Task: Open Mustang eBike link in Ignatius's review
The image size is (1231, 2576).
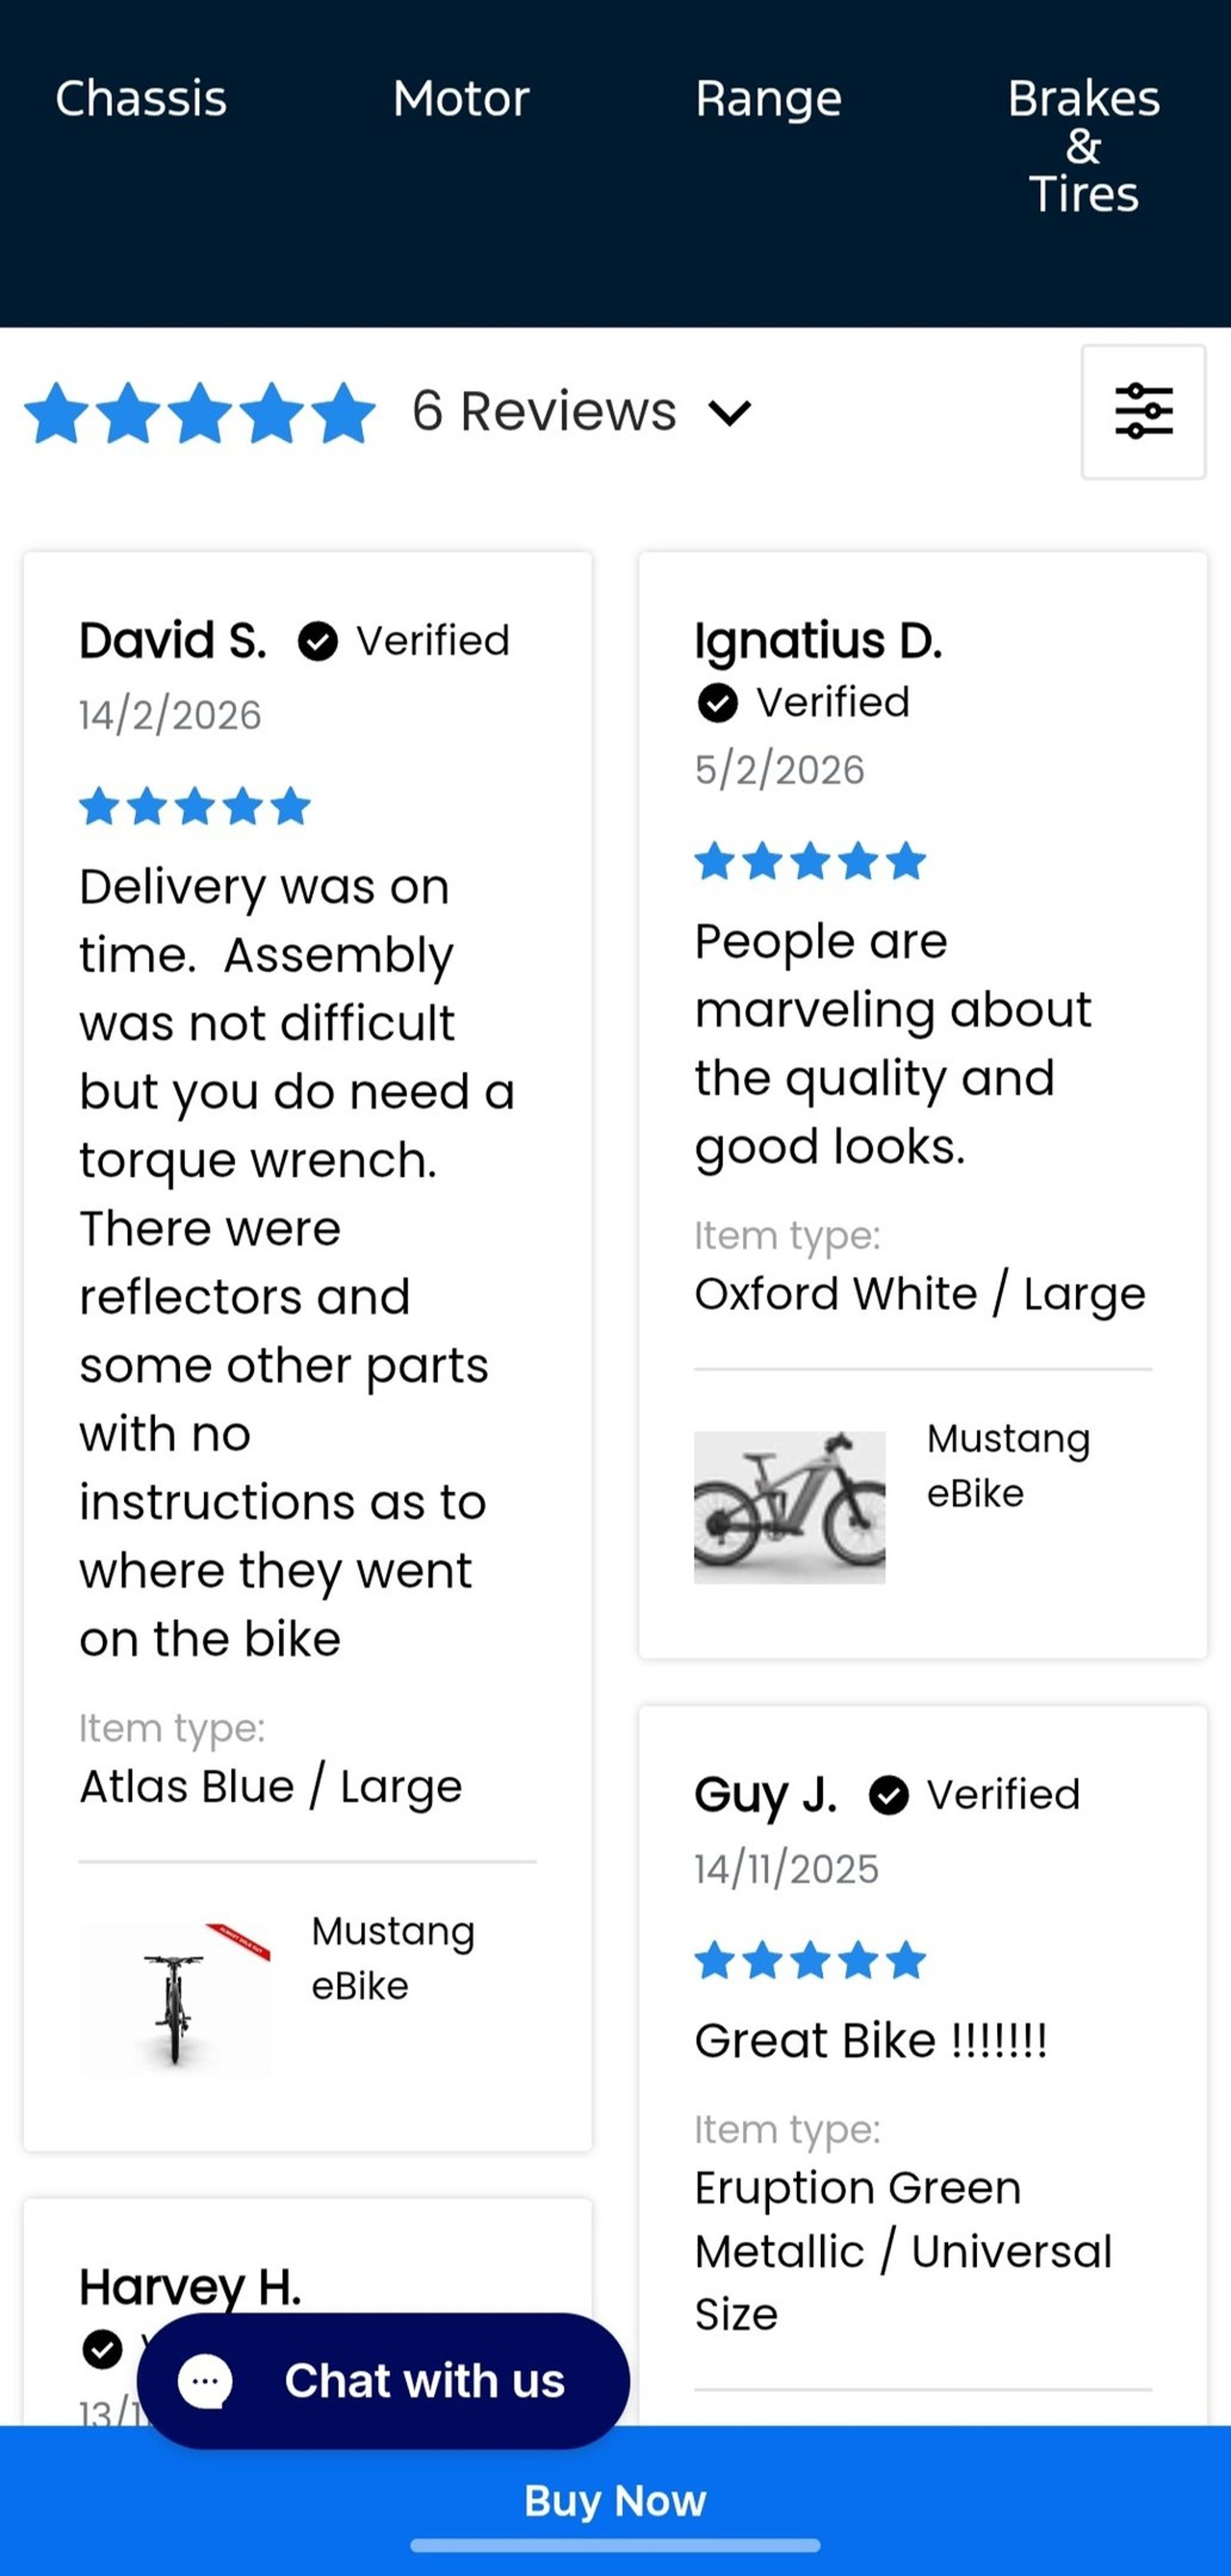Action: click(x=1008, y=1465)
